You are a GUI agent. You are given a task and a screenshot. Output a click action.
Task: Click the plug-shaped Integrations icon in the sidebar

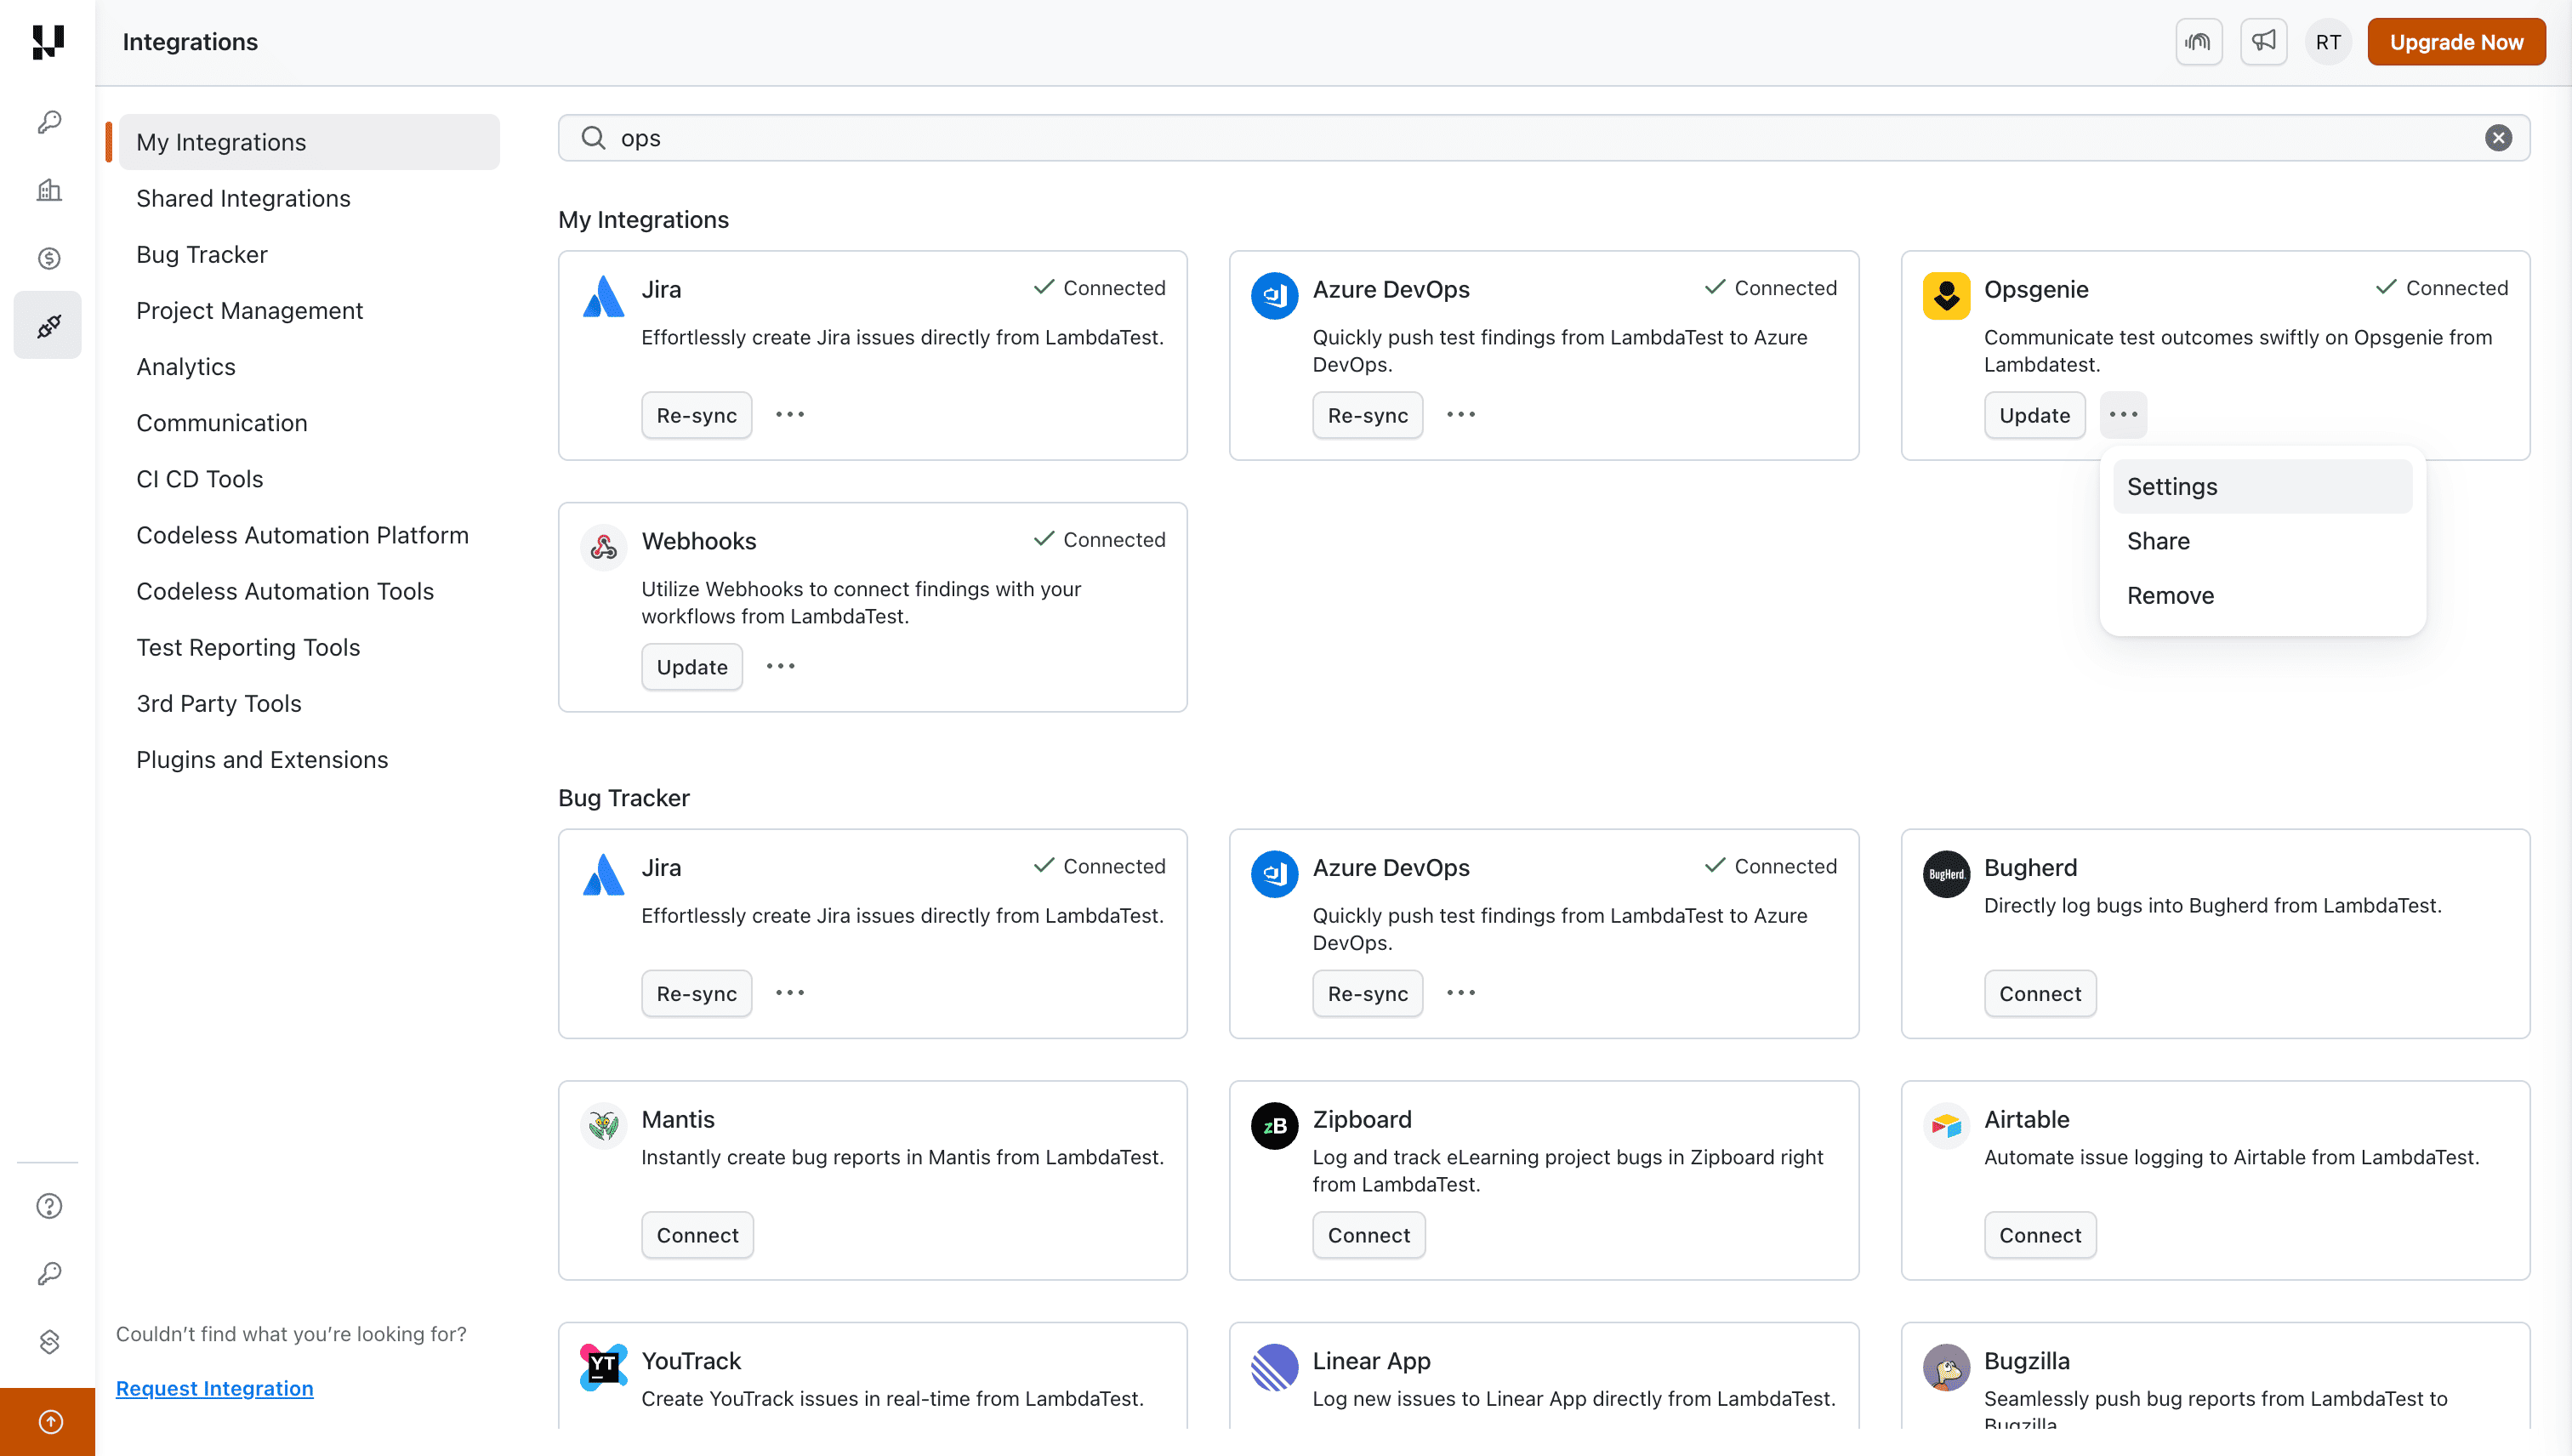click(47, 324)
